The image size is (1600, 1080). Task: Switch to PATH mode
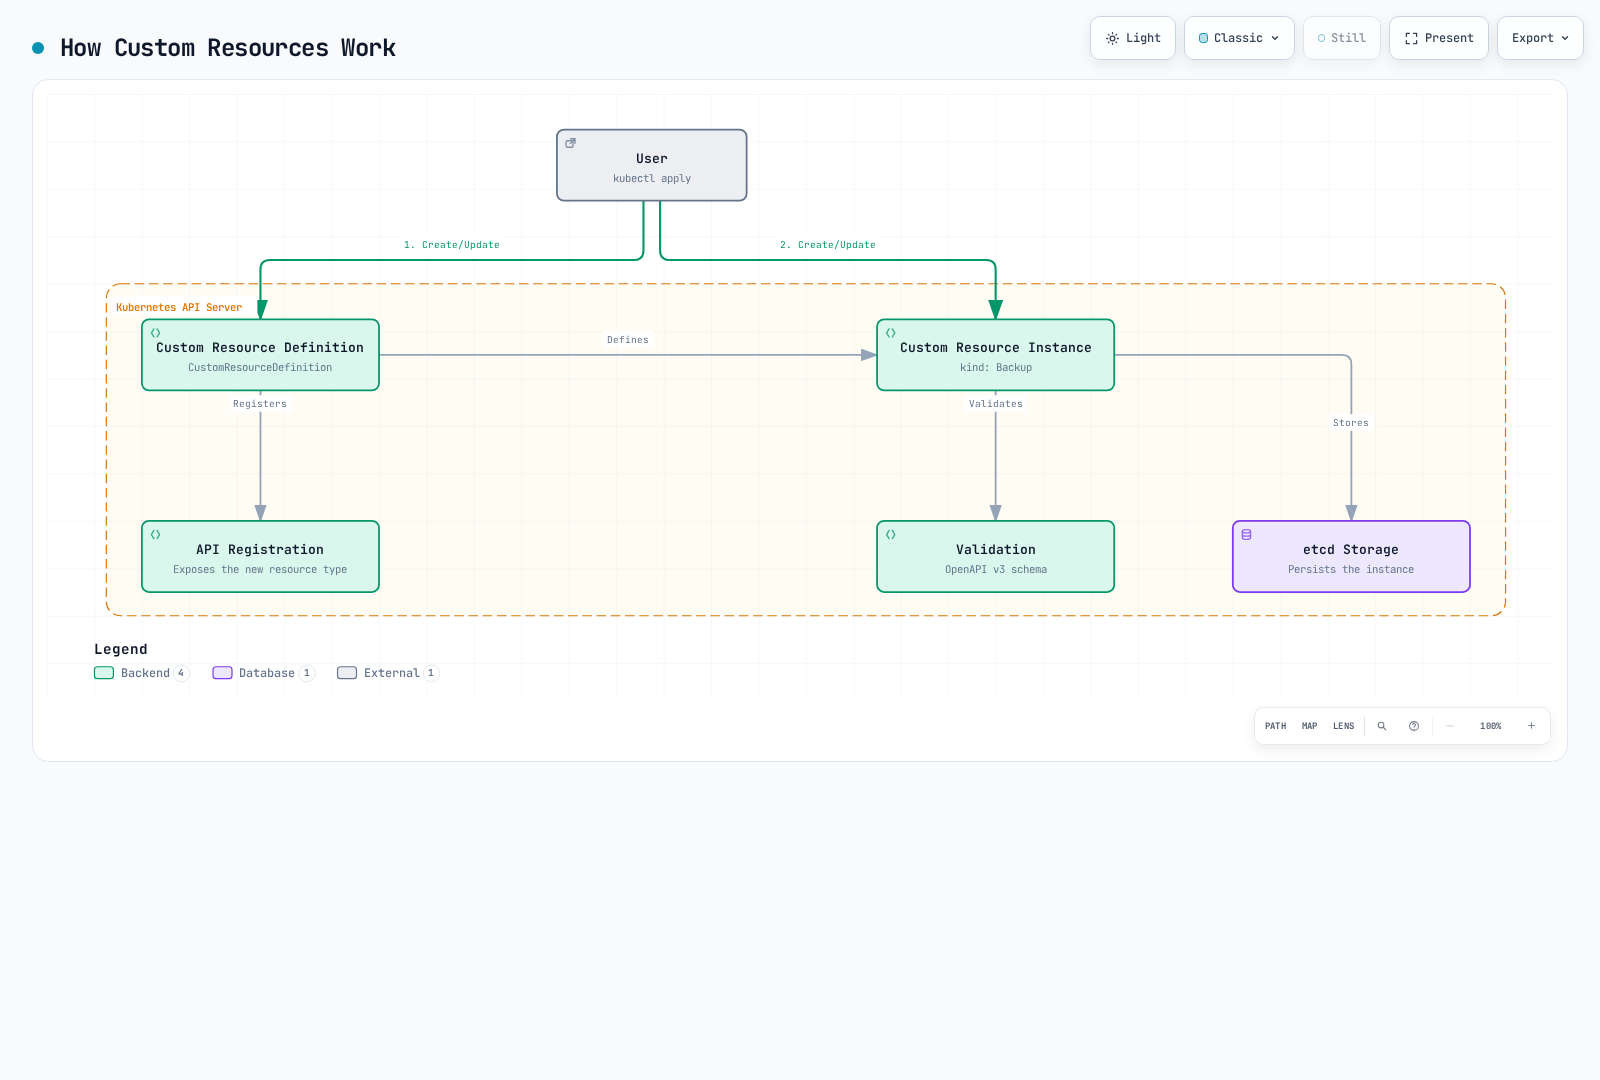click(x=1276, y=726)
